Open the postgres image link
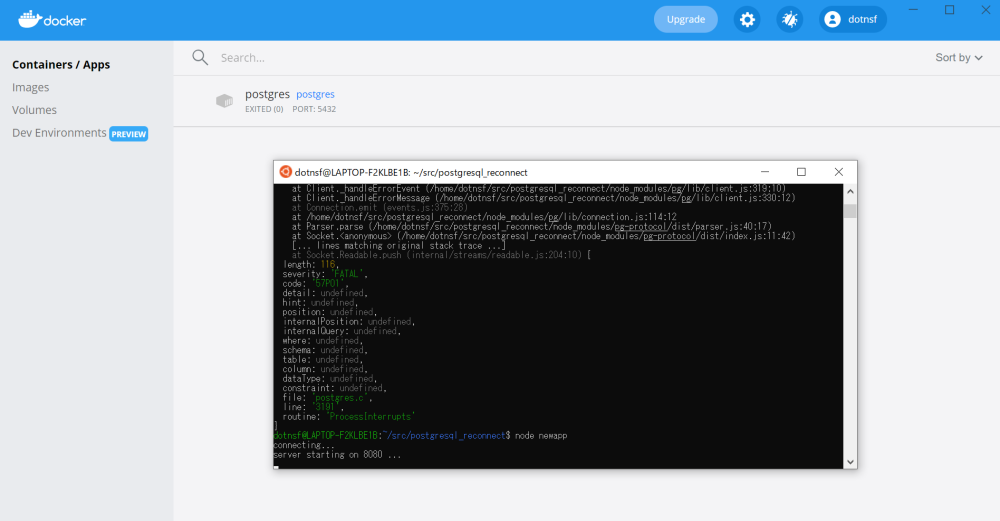 pos(315,94)
